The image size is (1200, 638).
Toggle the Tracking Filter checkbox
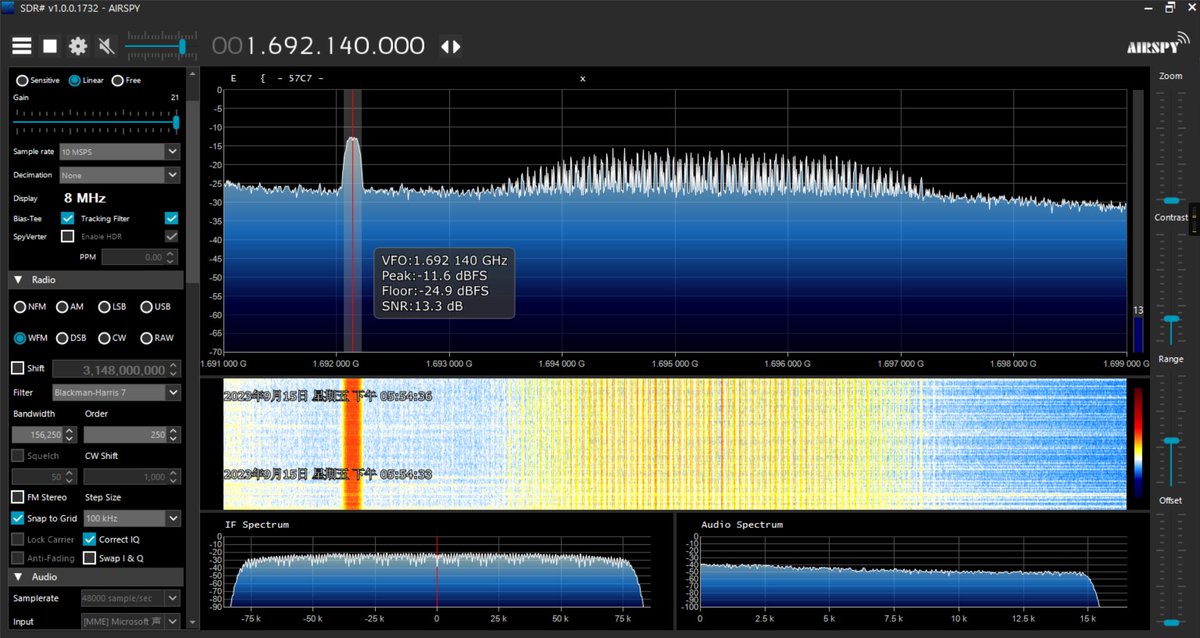click(172, 218)
